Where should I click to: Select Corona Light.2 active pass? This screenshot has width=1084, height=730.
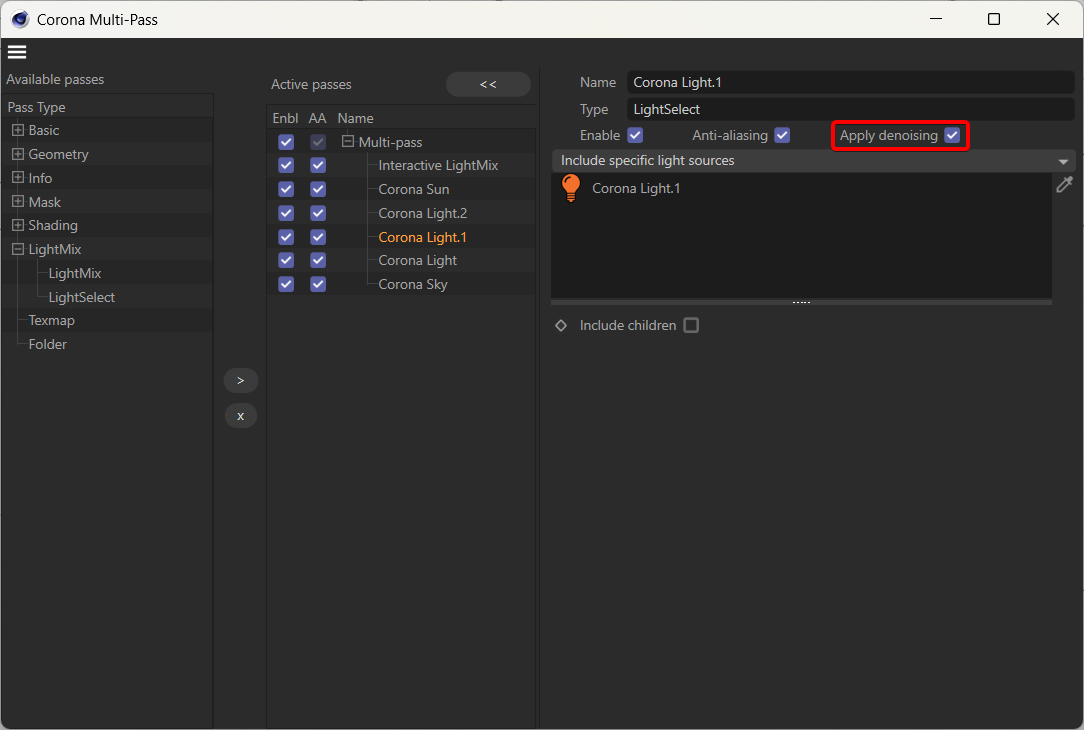422,213
